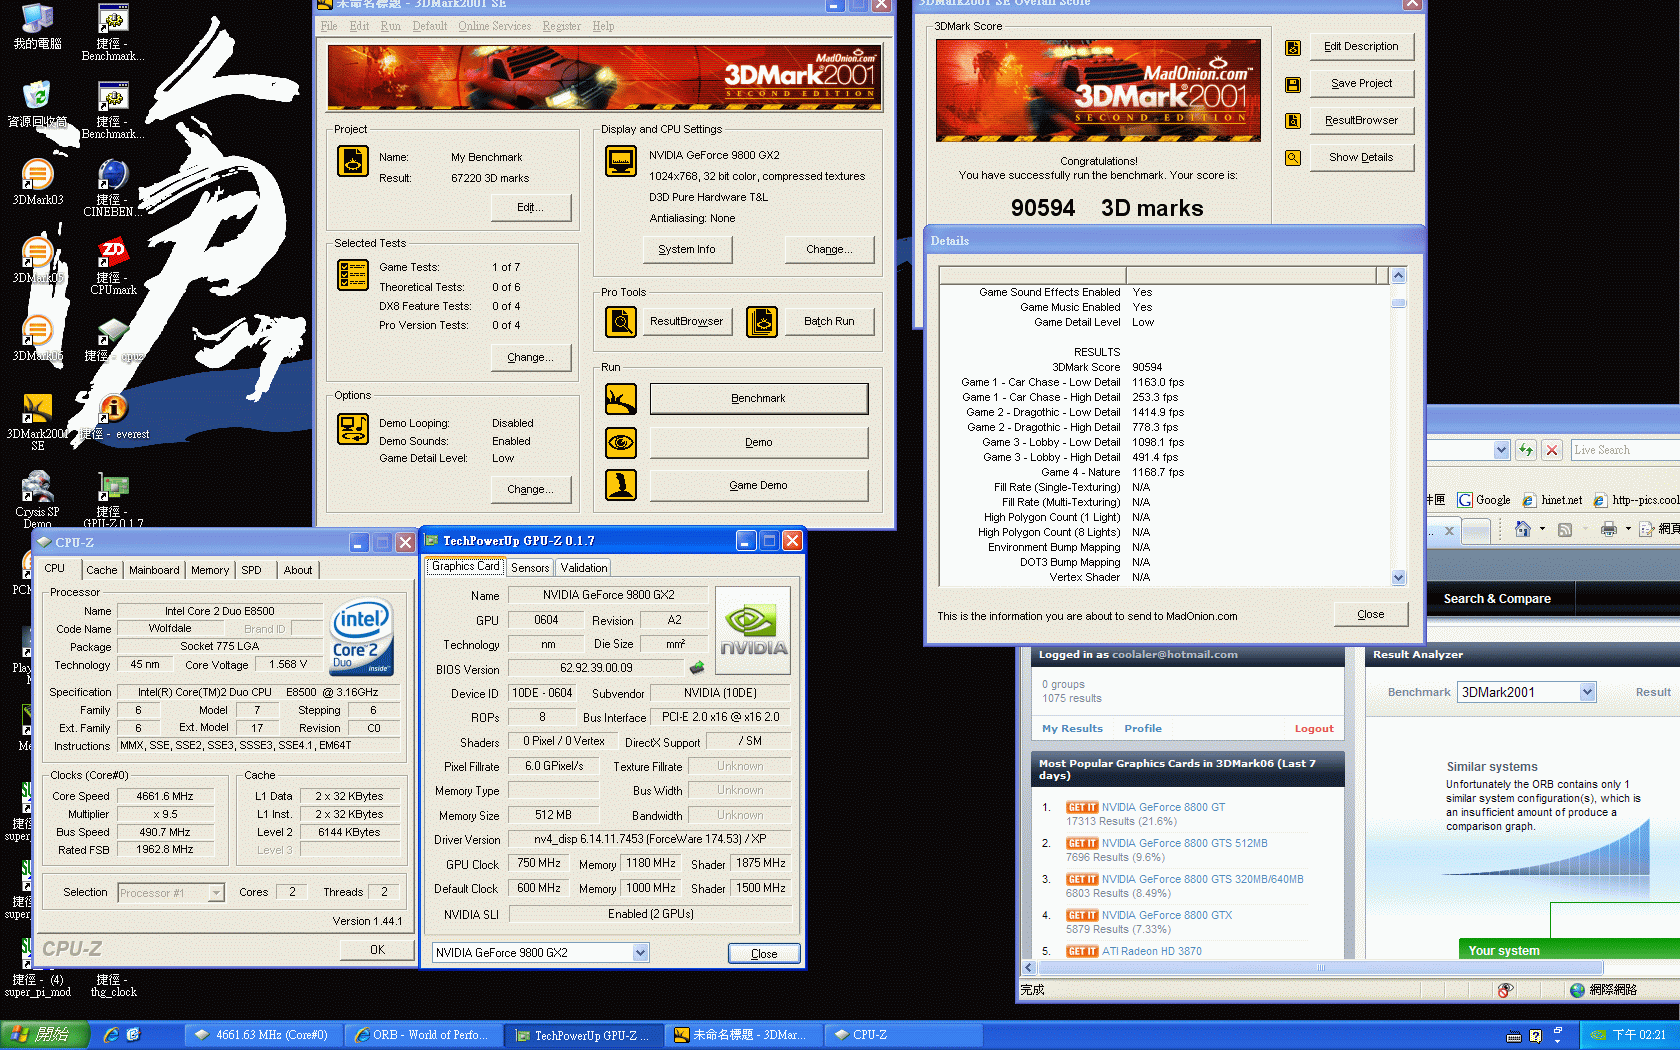Click the NVIDIA tray icon by the clock
Screen dimensions: 1680x1050
coord(1598,1035)
